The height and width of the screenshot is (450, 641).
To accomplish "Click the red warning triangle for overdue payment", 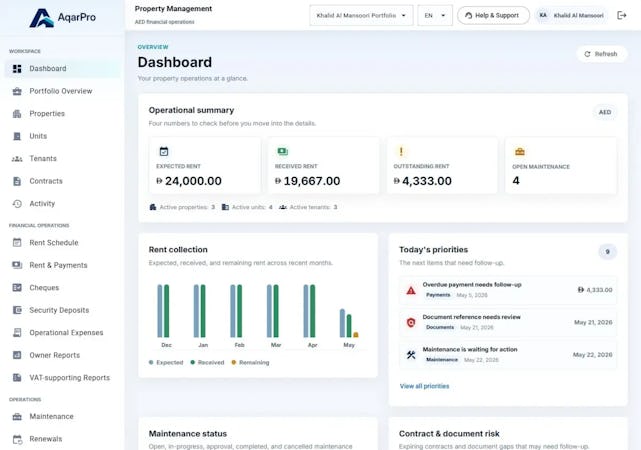I will 411,291.
